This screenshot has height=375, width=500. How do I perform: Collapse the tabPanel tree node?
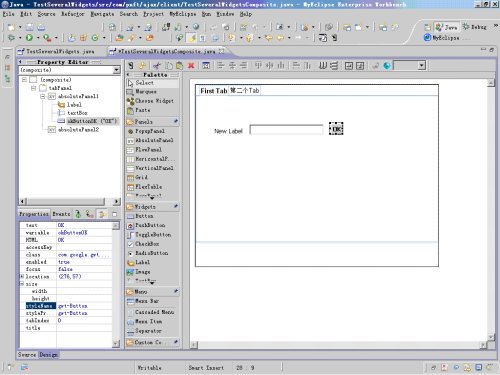pyautogui.click(x=33, y=88)
